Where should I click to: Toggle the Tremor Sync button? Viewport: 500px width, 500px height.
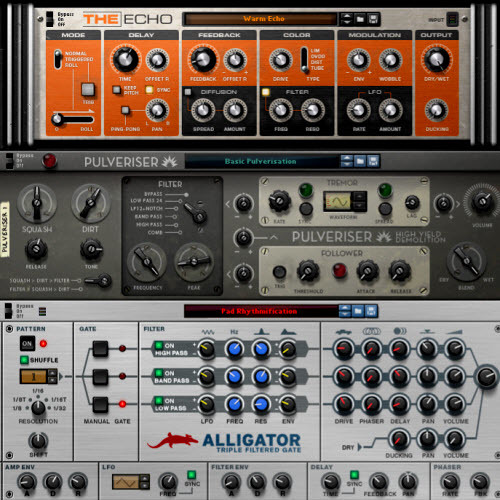pyautogui.click(x=306, y=209)
